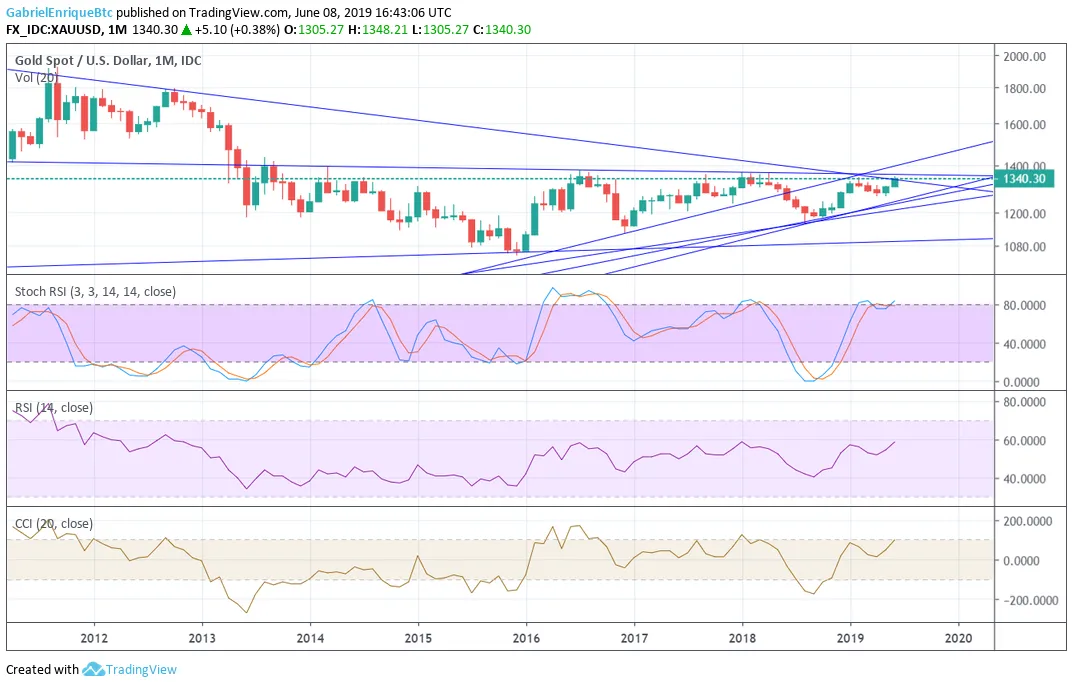Click the close value C:1340.30
Screen dimensions: 1073x687
[502, 29]
